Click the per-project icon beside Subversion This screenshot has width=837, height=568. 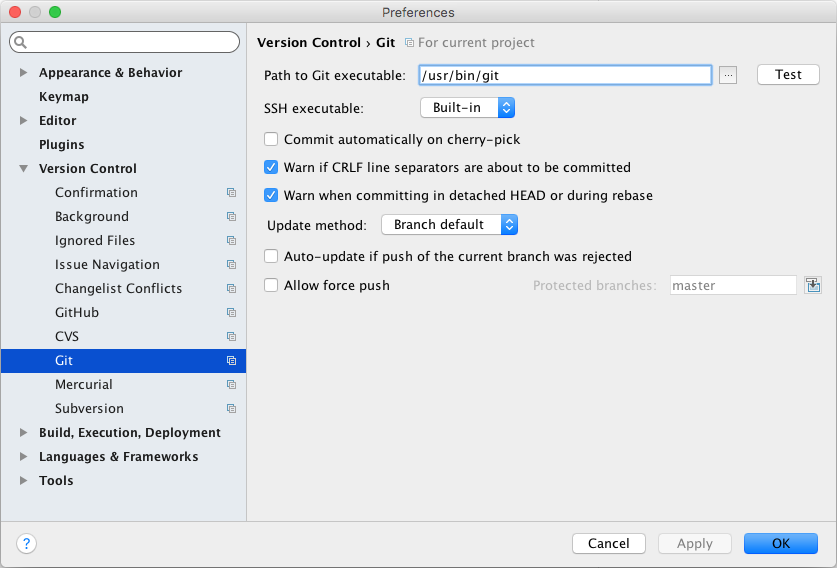pos(231,409)
